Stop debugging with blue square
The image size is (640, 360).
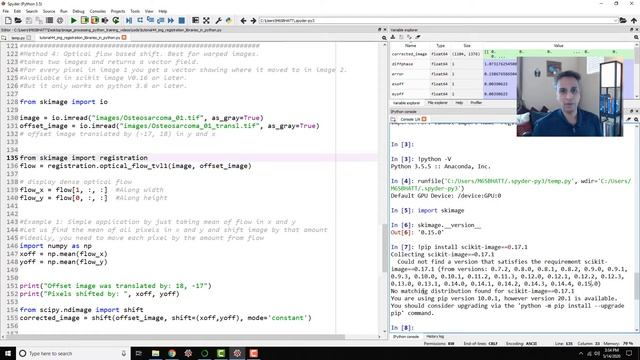pos(182,20)
